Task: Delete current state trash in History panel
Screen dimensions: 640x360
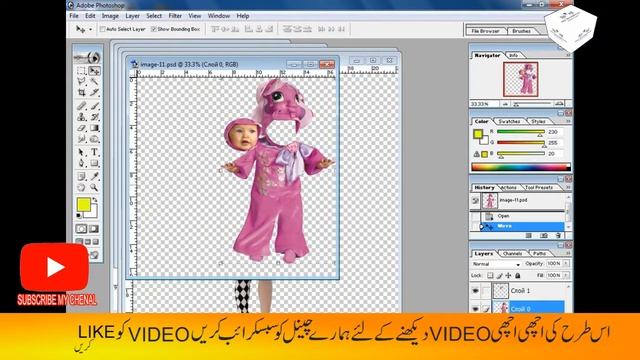Action: pyautogui.click(x=558, y=236)
